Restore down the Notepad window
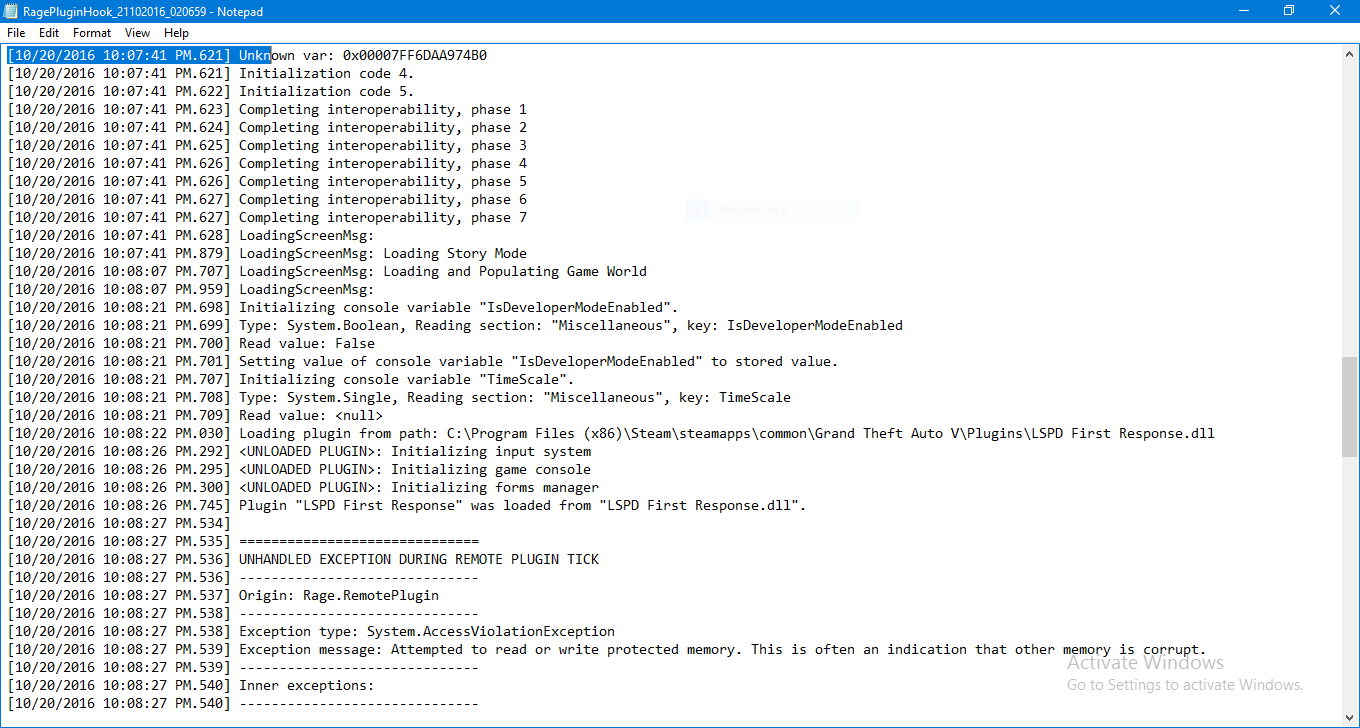This screenshot has width=1360, height=728. (1289, 11)
